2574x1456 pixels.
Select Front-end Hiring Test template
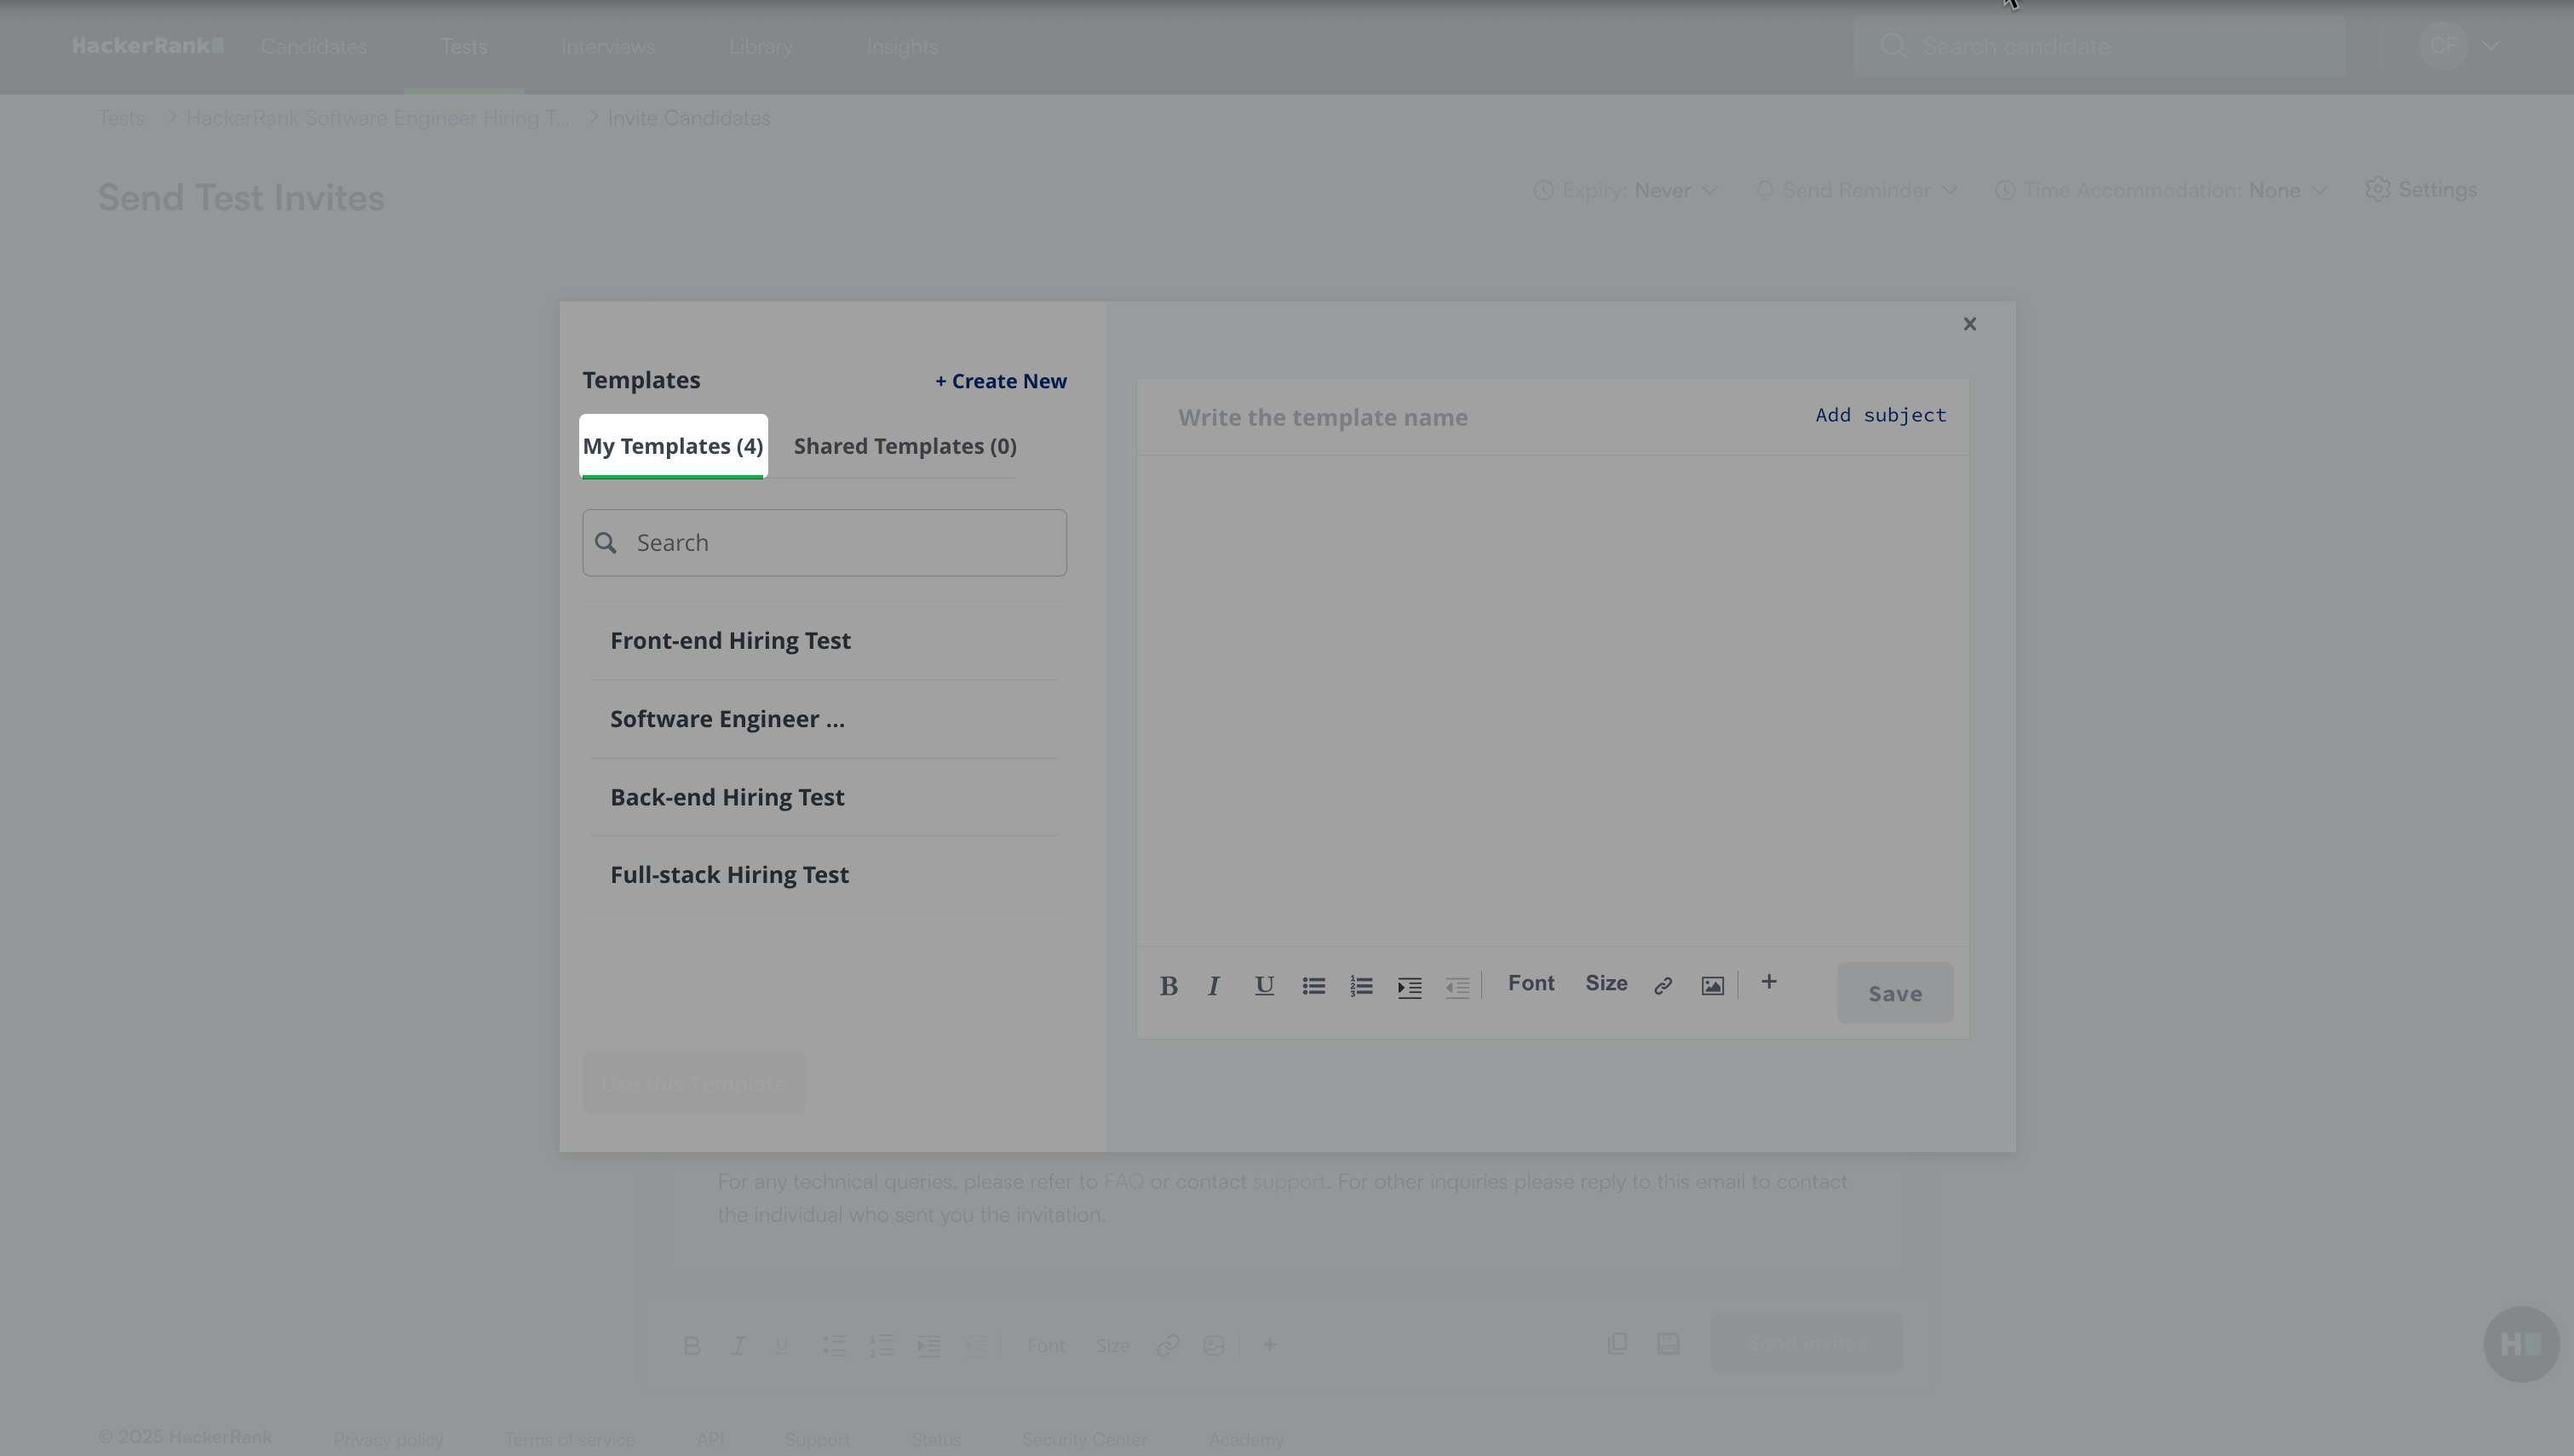point(731,641)
